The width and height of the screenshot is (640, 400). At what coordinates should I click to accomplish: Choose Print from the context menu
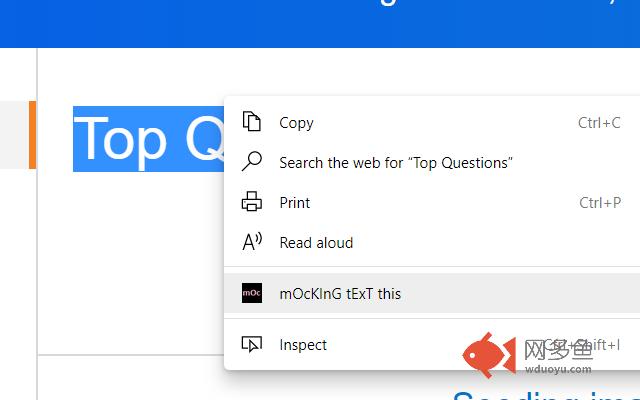coord(432,202)
